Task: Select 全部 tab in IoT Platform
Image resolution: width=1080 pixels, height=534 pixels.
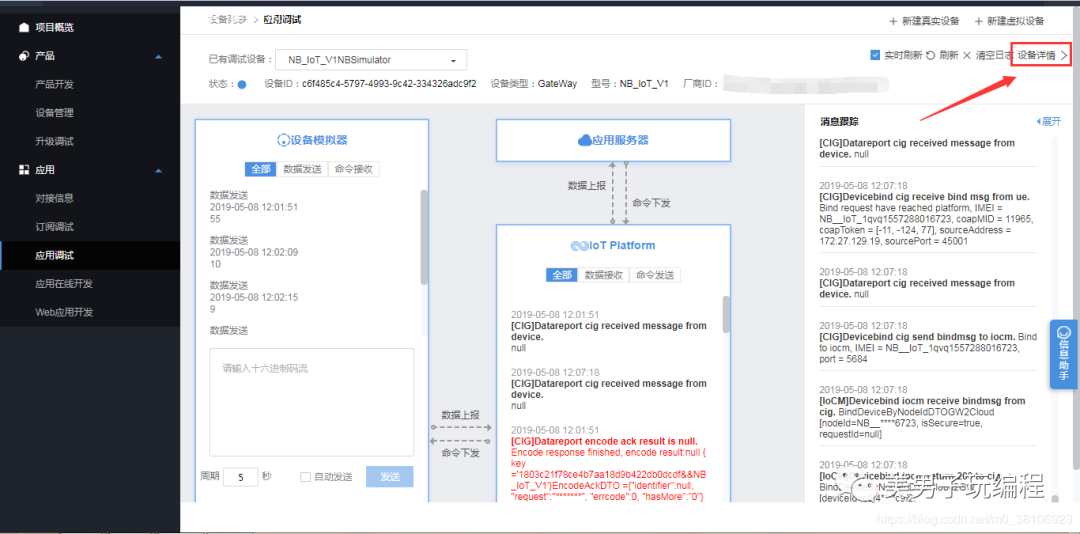Action: tap(562, 275)
